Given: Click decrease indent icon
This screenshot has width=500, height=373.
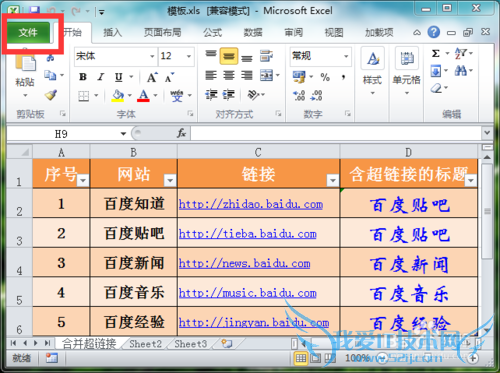Looking at the screenshot, I should [212, 95].
